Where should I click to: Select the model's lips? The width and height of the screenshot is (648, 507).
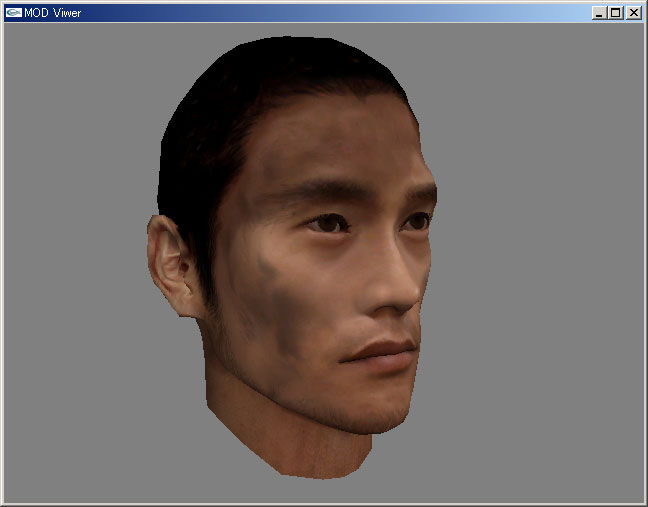tap(382, 352)
